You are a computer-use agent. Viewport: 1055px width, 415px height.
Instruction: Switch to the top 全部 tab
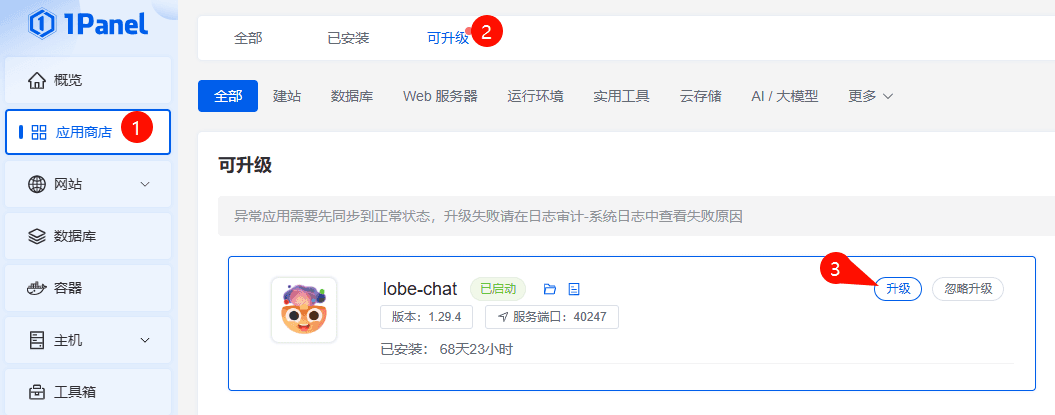click(x=248, y=38)
